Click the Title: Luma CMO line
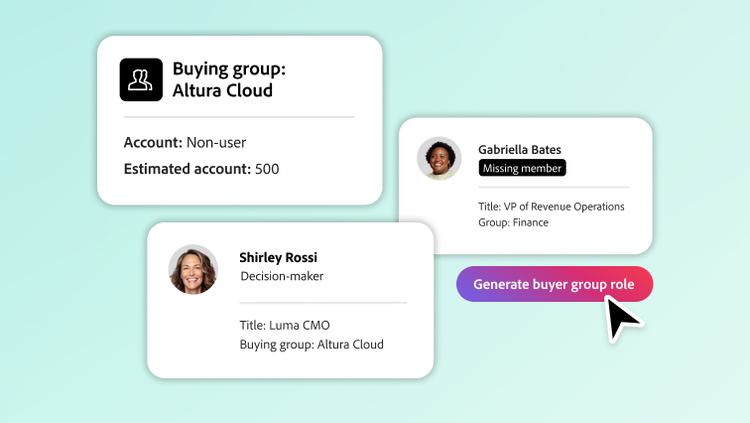This screenshot has width=750, height=423. point(285,325)
